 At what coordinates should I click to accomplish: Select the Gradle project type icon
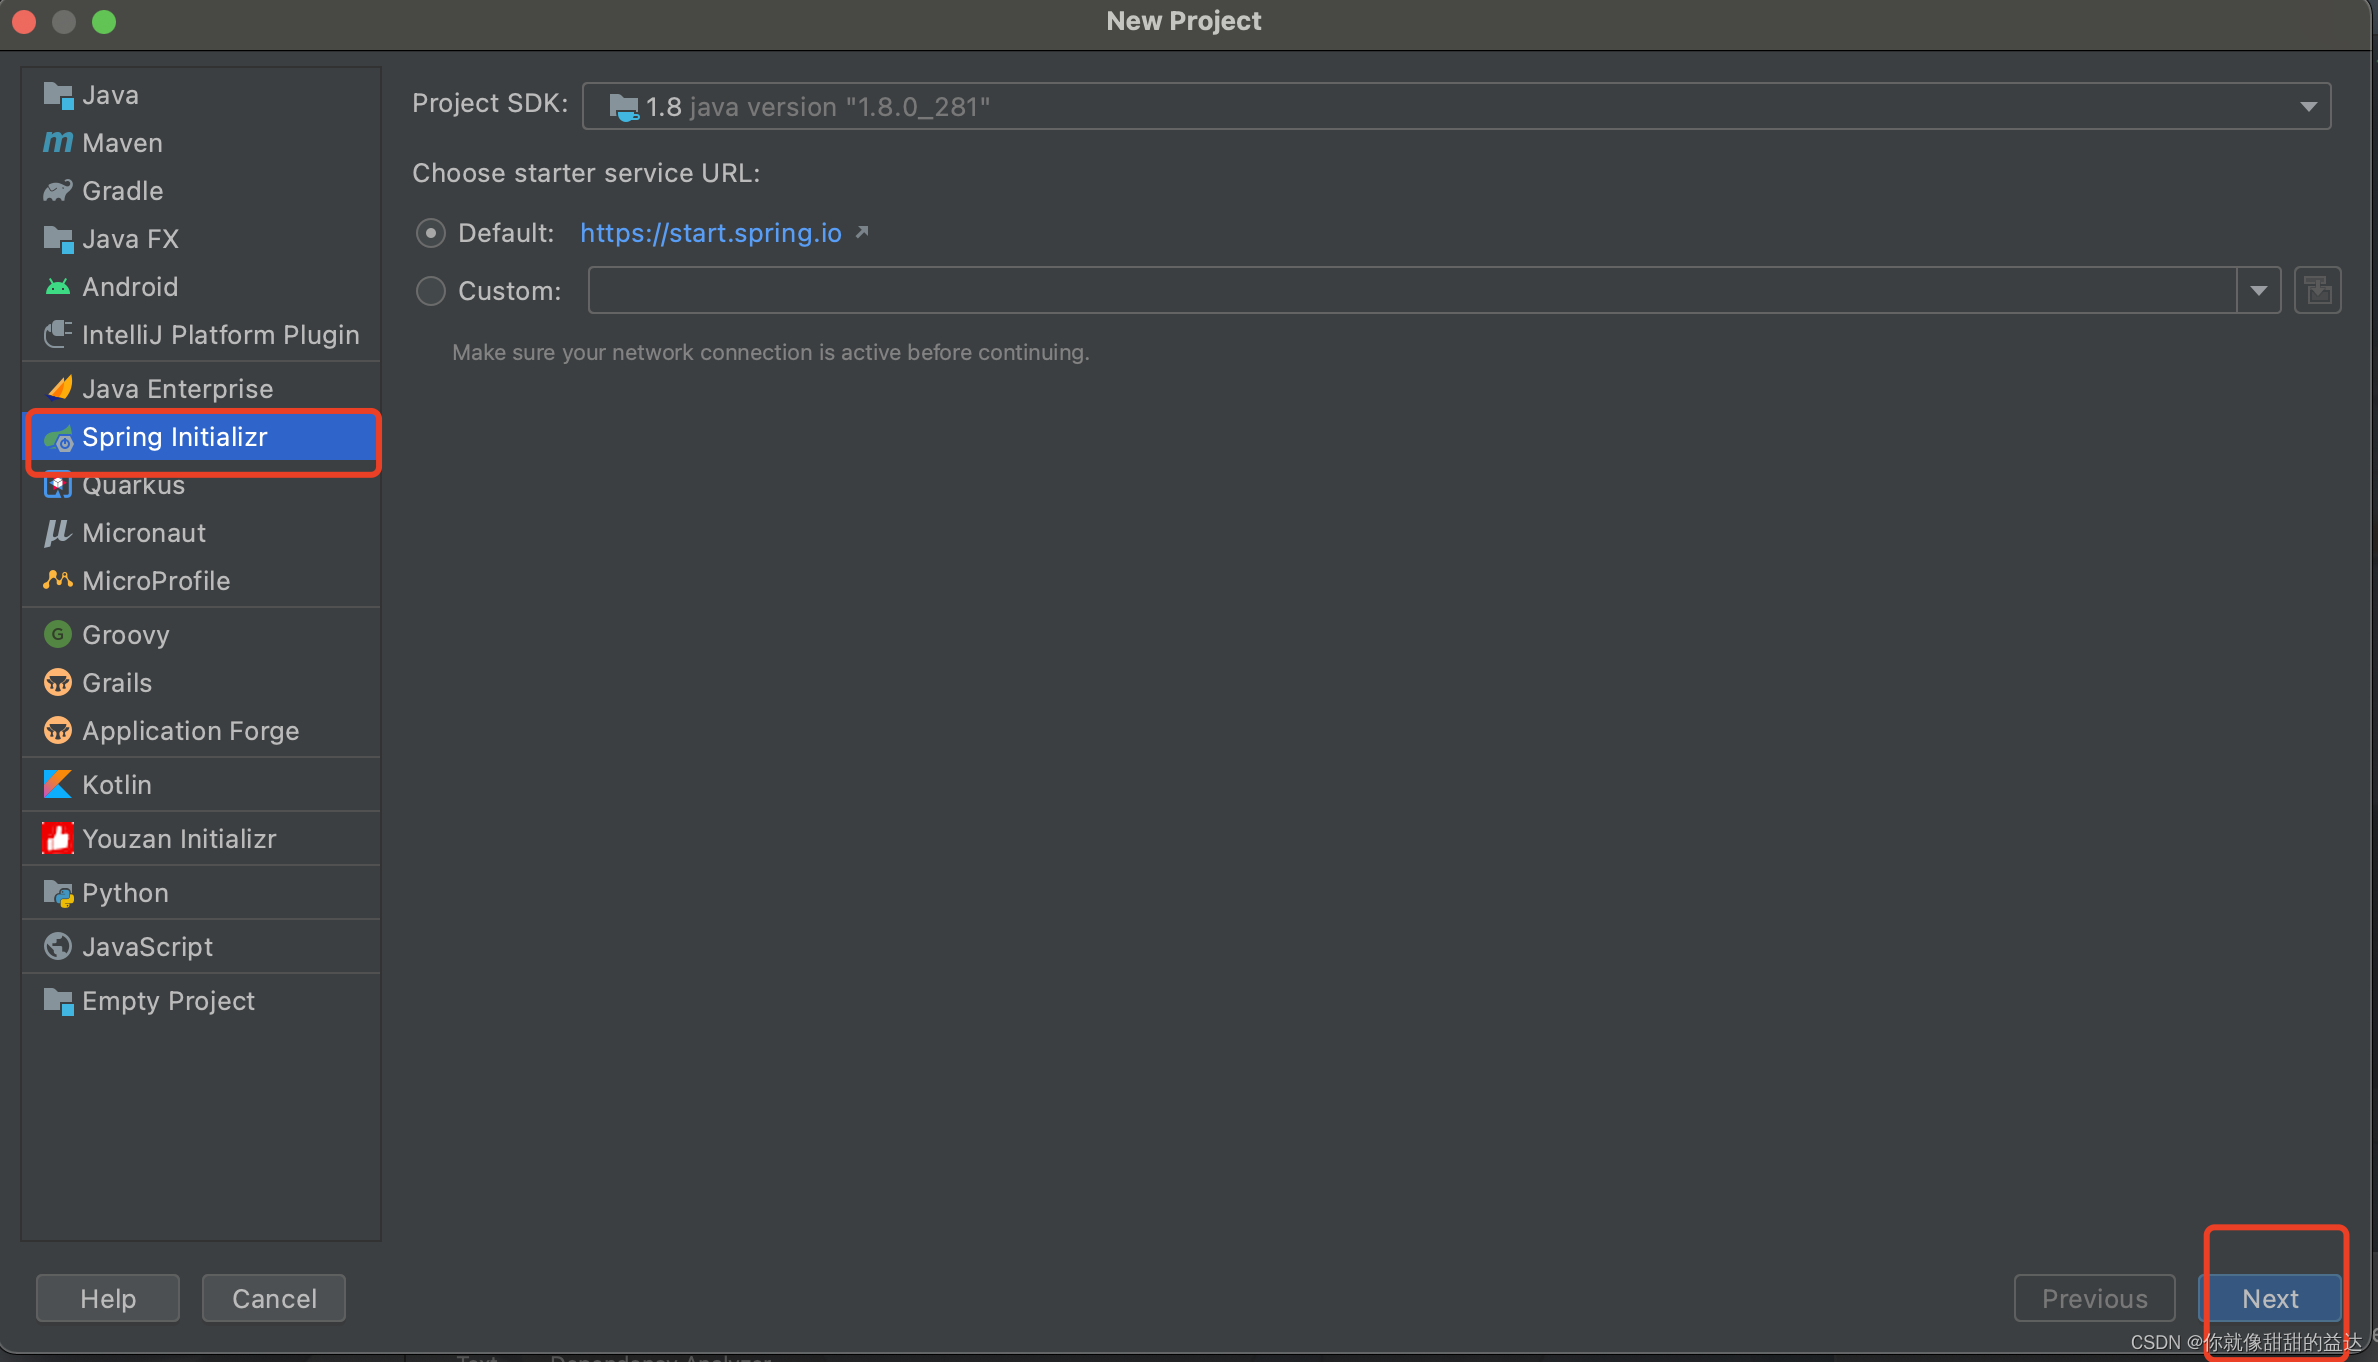60,189
